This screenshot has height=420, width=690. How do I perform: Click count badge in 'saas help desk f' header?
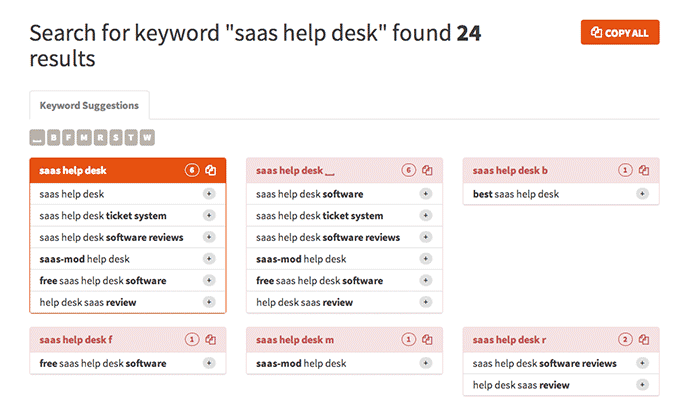point(192,339)
